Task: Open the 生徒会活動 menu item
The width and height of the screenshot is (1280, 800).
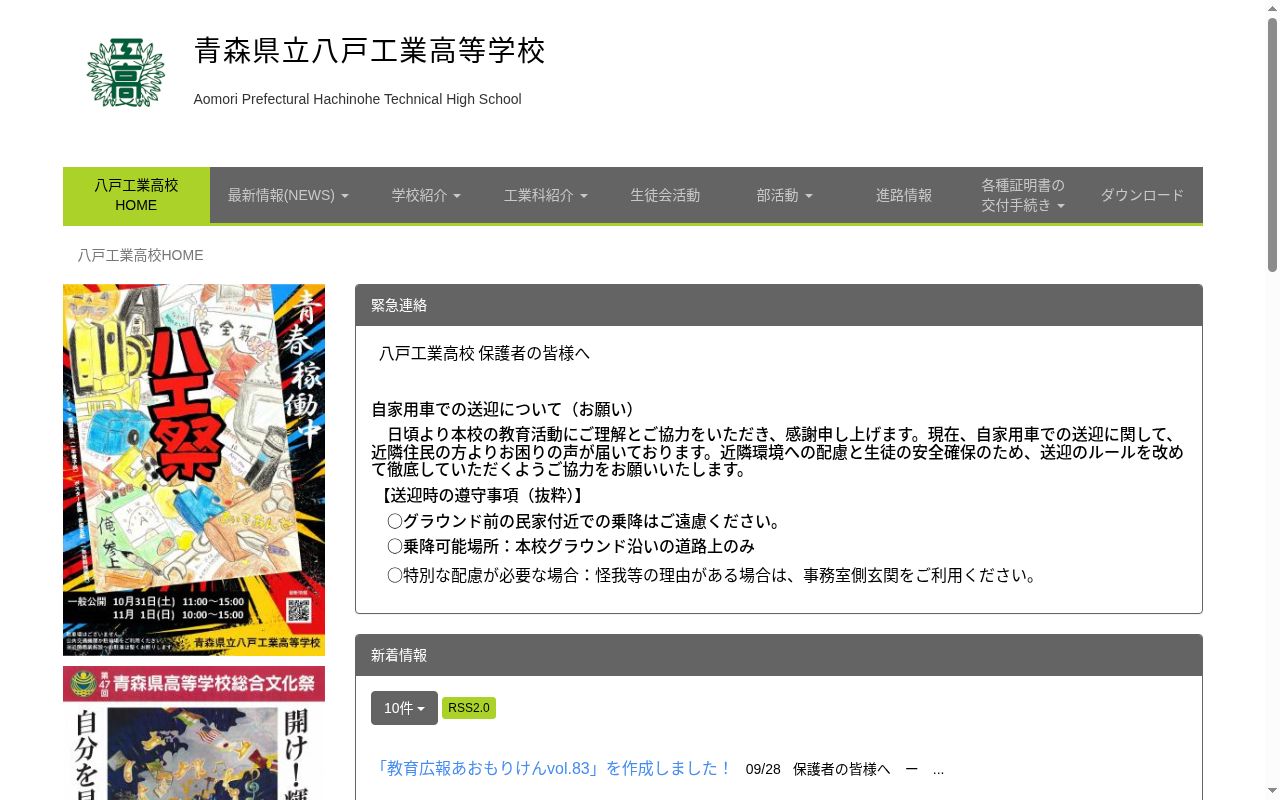Action: click(665, 195)
